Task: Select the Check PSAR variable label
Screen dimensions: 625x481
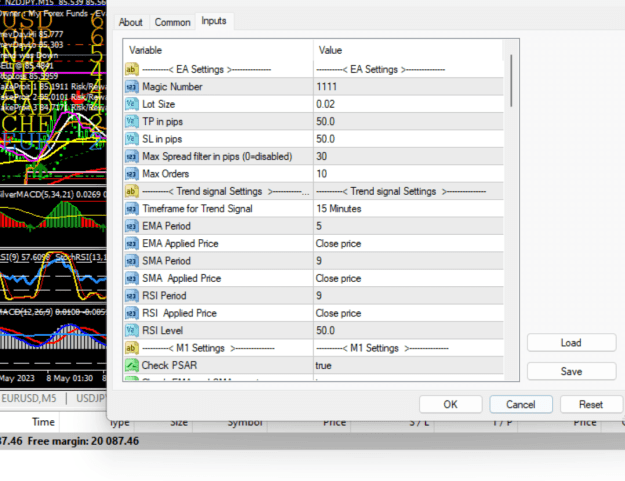Action: coord(169,365)
